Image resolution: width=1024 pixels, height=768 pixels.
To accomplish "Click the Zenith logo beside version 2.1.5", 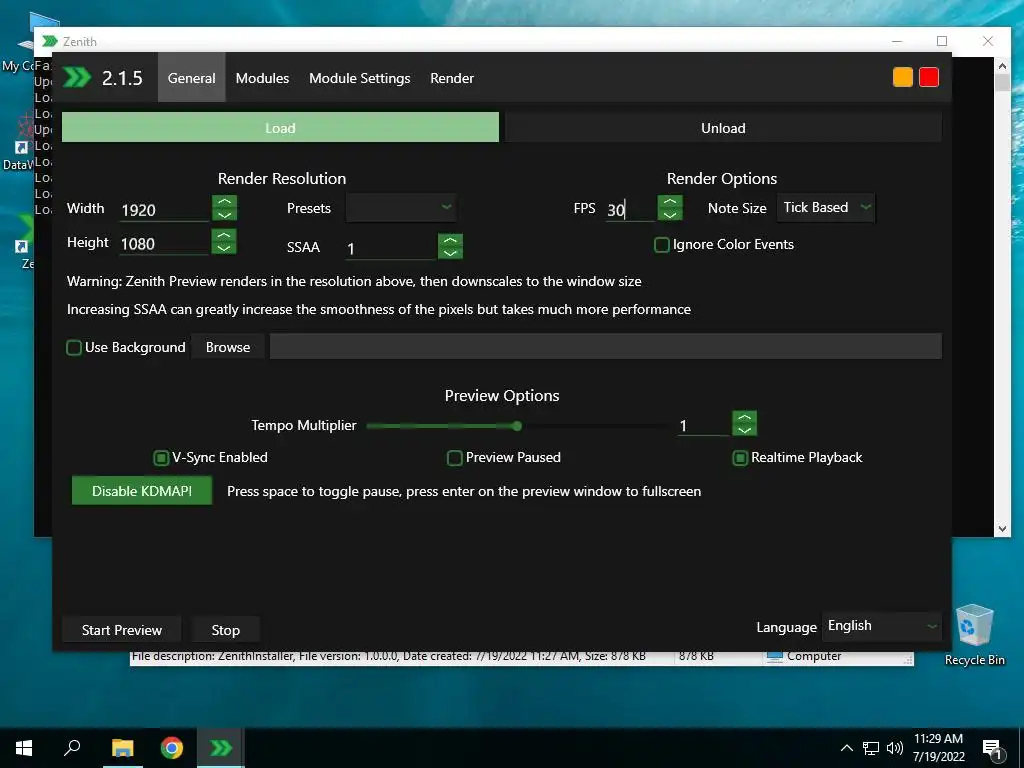I will click(x=77, y=78).
